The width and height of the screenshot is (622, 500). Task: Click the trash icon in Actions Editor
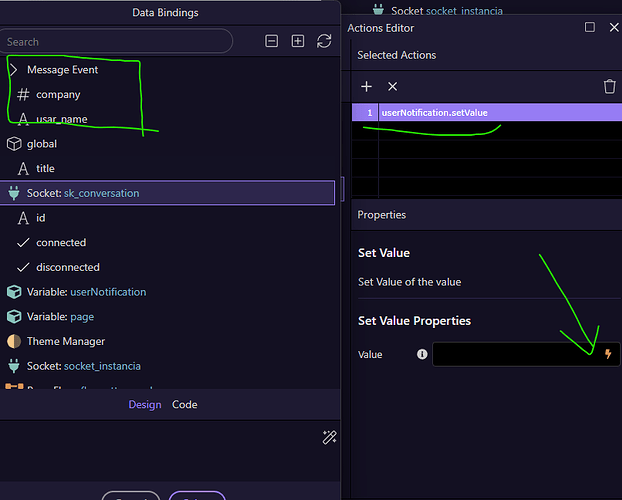(x=609, y=87)
